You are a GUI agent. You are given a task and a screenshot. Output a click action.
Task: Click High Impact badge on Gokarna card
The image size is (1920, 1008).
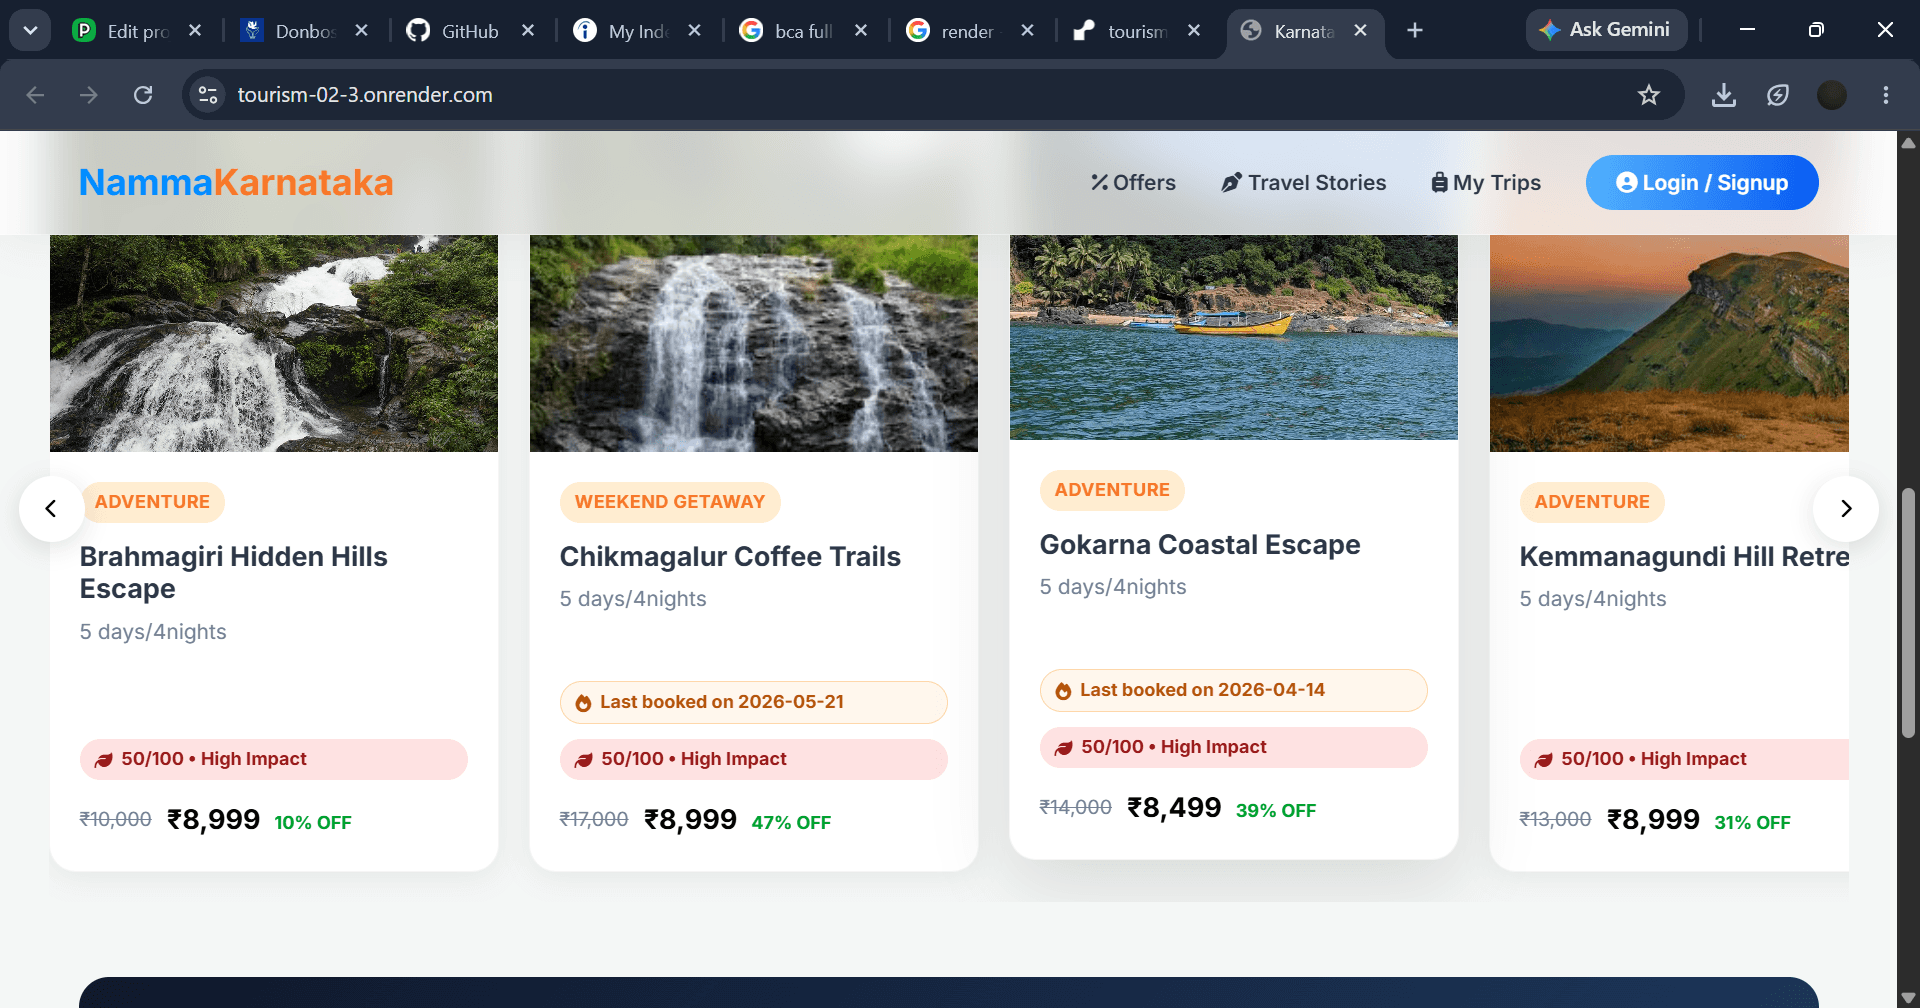1234,747
